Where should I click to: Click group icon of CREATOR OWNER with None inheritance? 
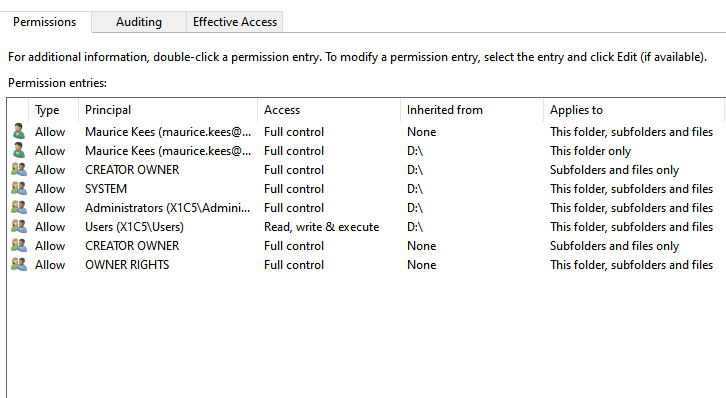(x=19, y=245)
